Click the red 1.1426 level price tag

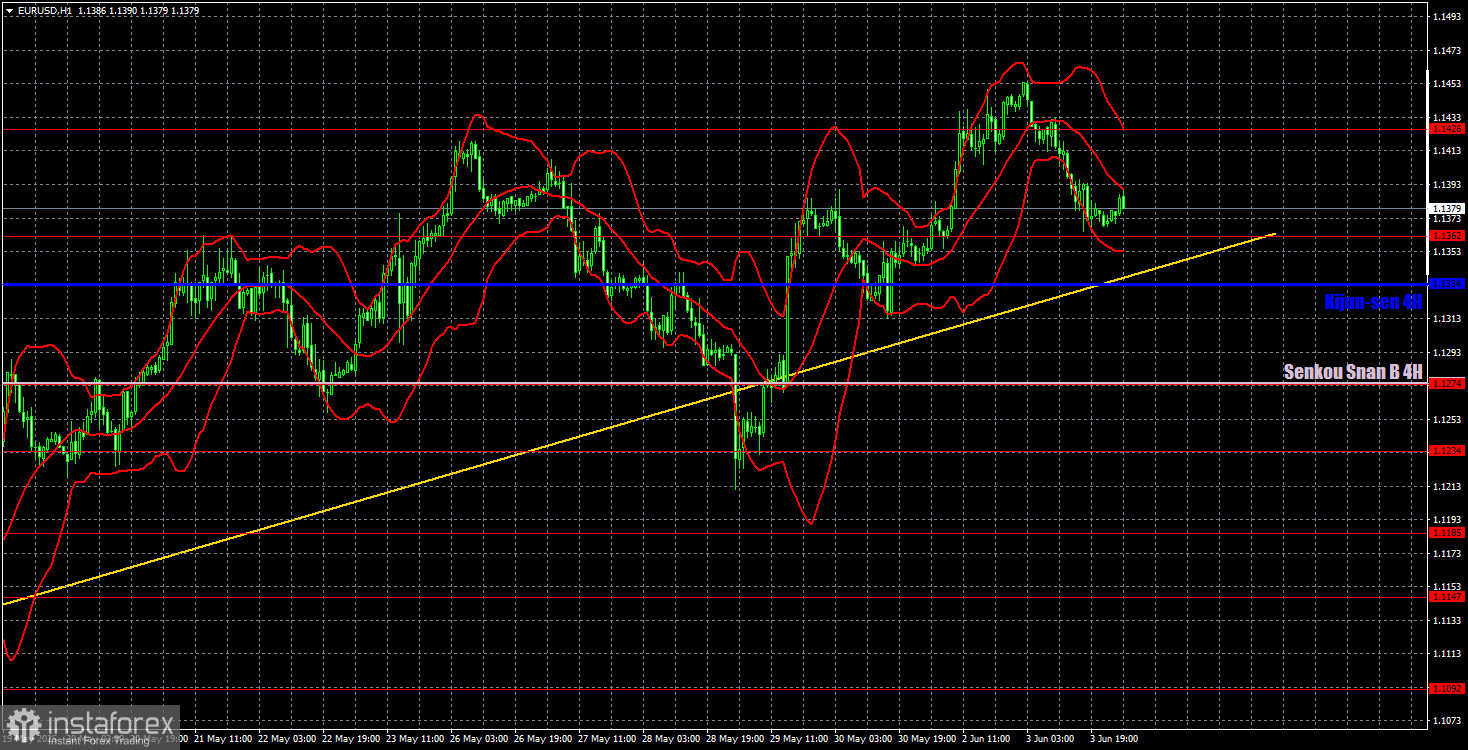pyautogui.click(x=1448, y=129)
